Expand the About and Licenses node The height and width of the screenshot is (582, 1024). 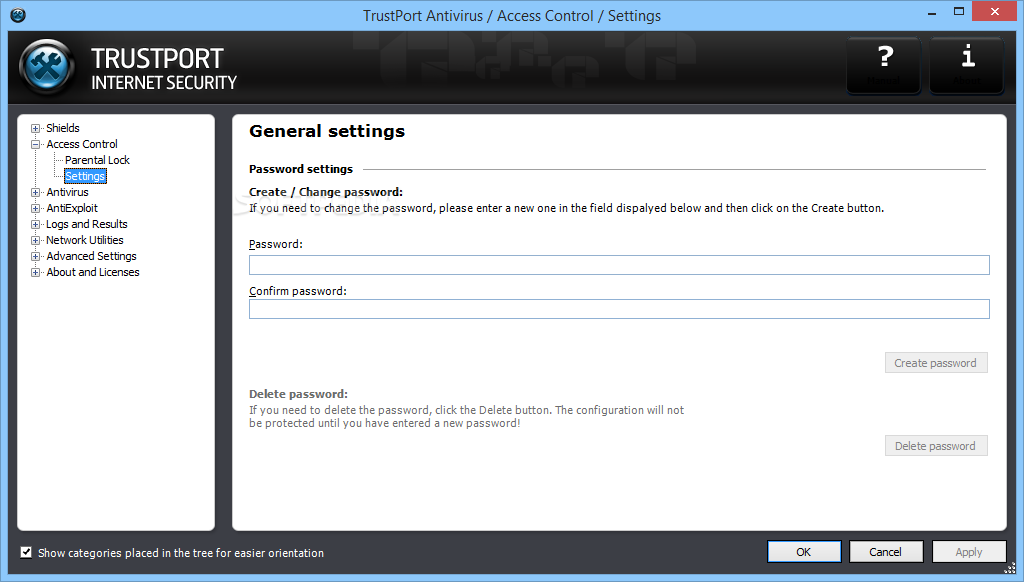pos(35,272)
